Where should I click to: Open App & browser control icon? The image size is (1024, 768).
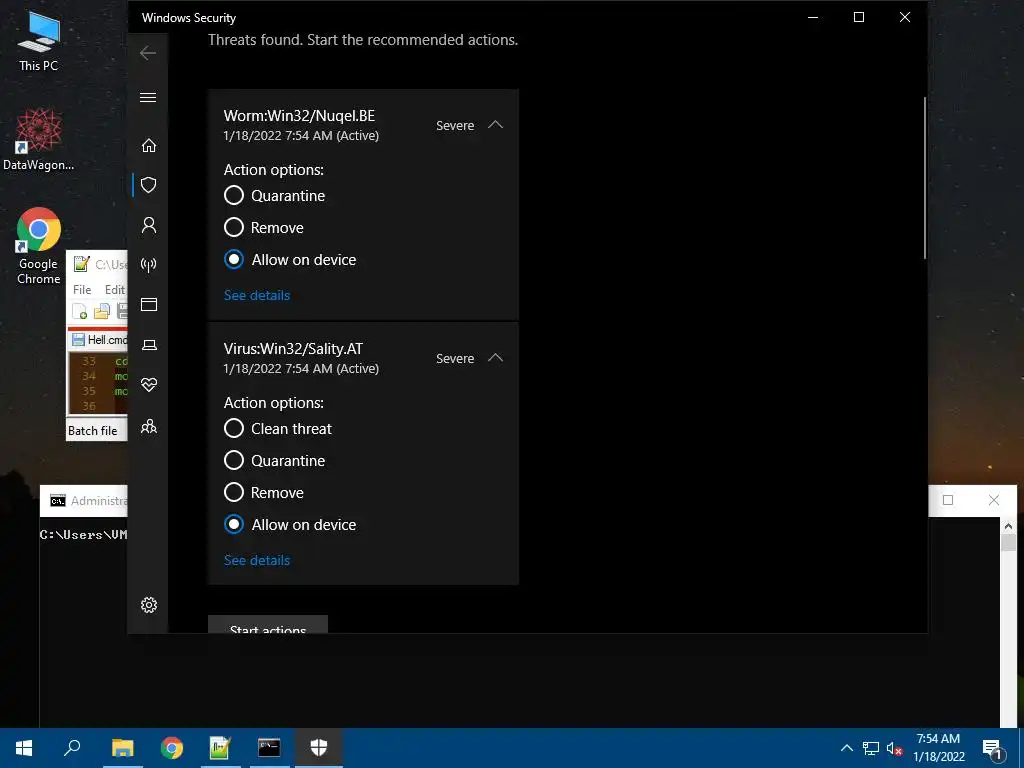(149, 304)
